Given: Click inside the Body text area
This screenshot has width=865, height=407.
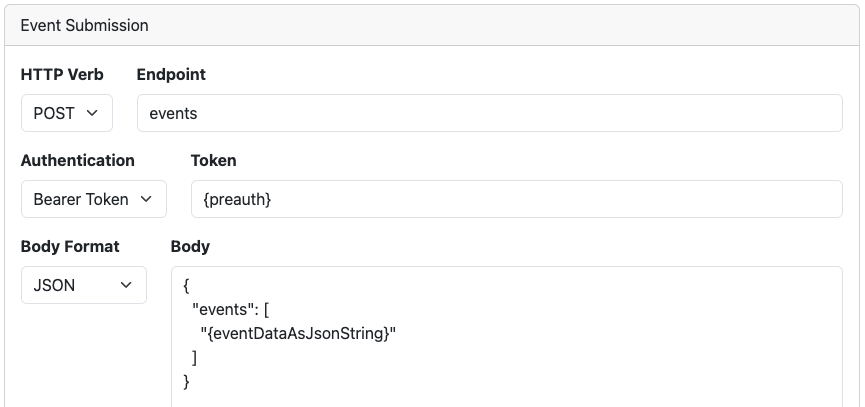Looking at the screenshot, I should 506,336.
